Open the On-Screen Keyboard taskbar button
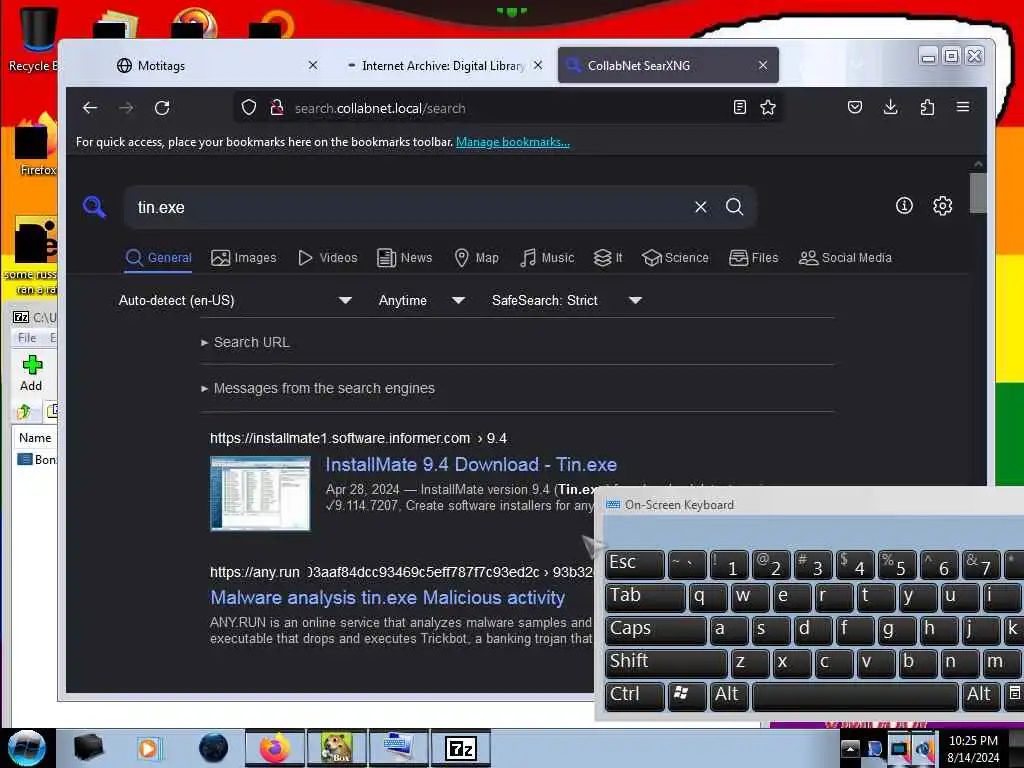 click(x=398, y=748)
